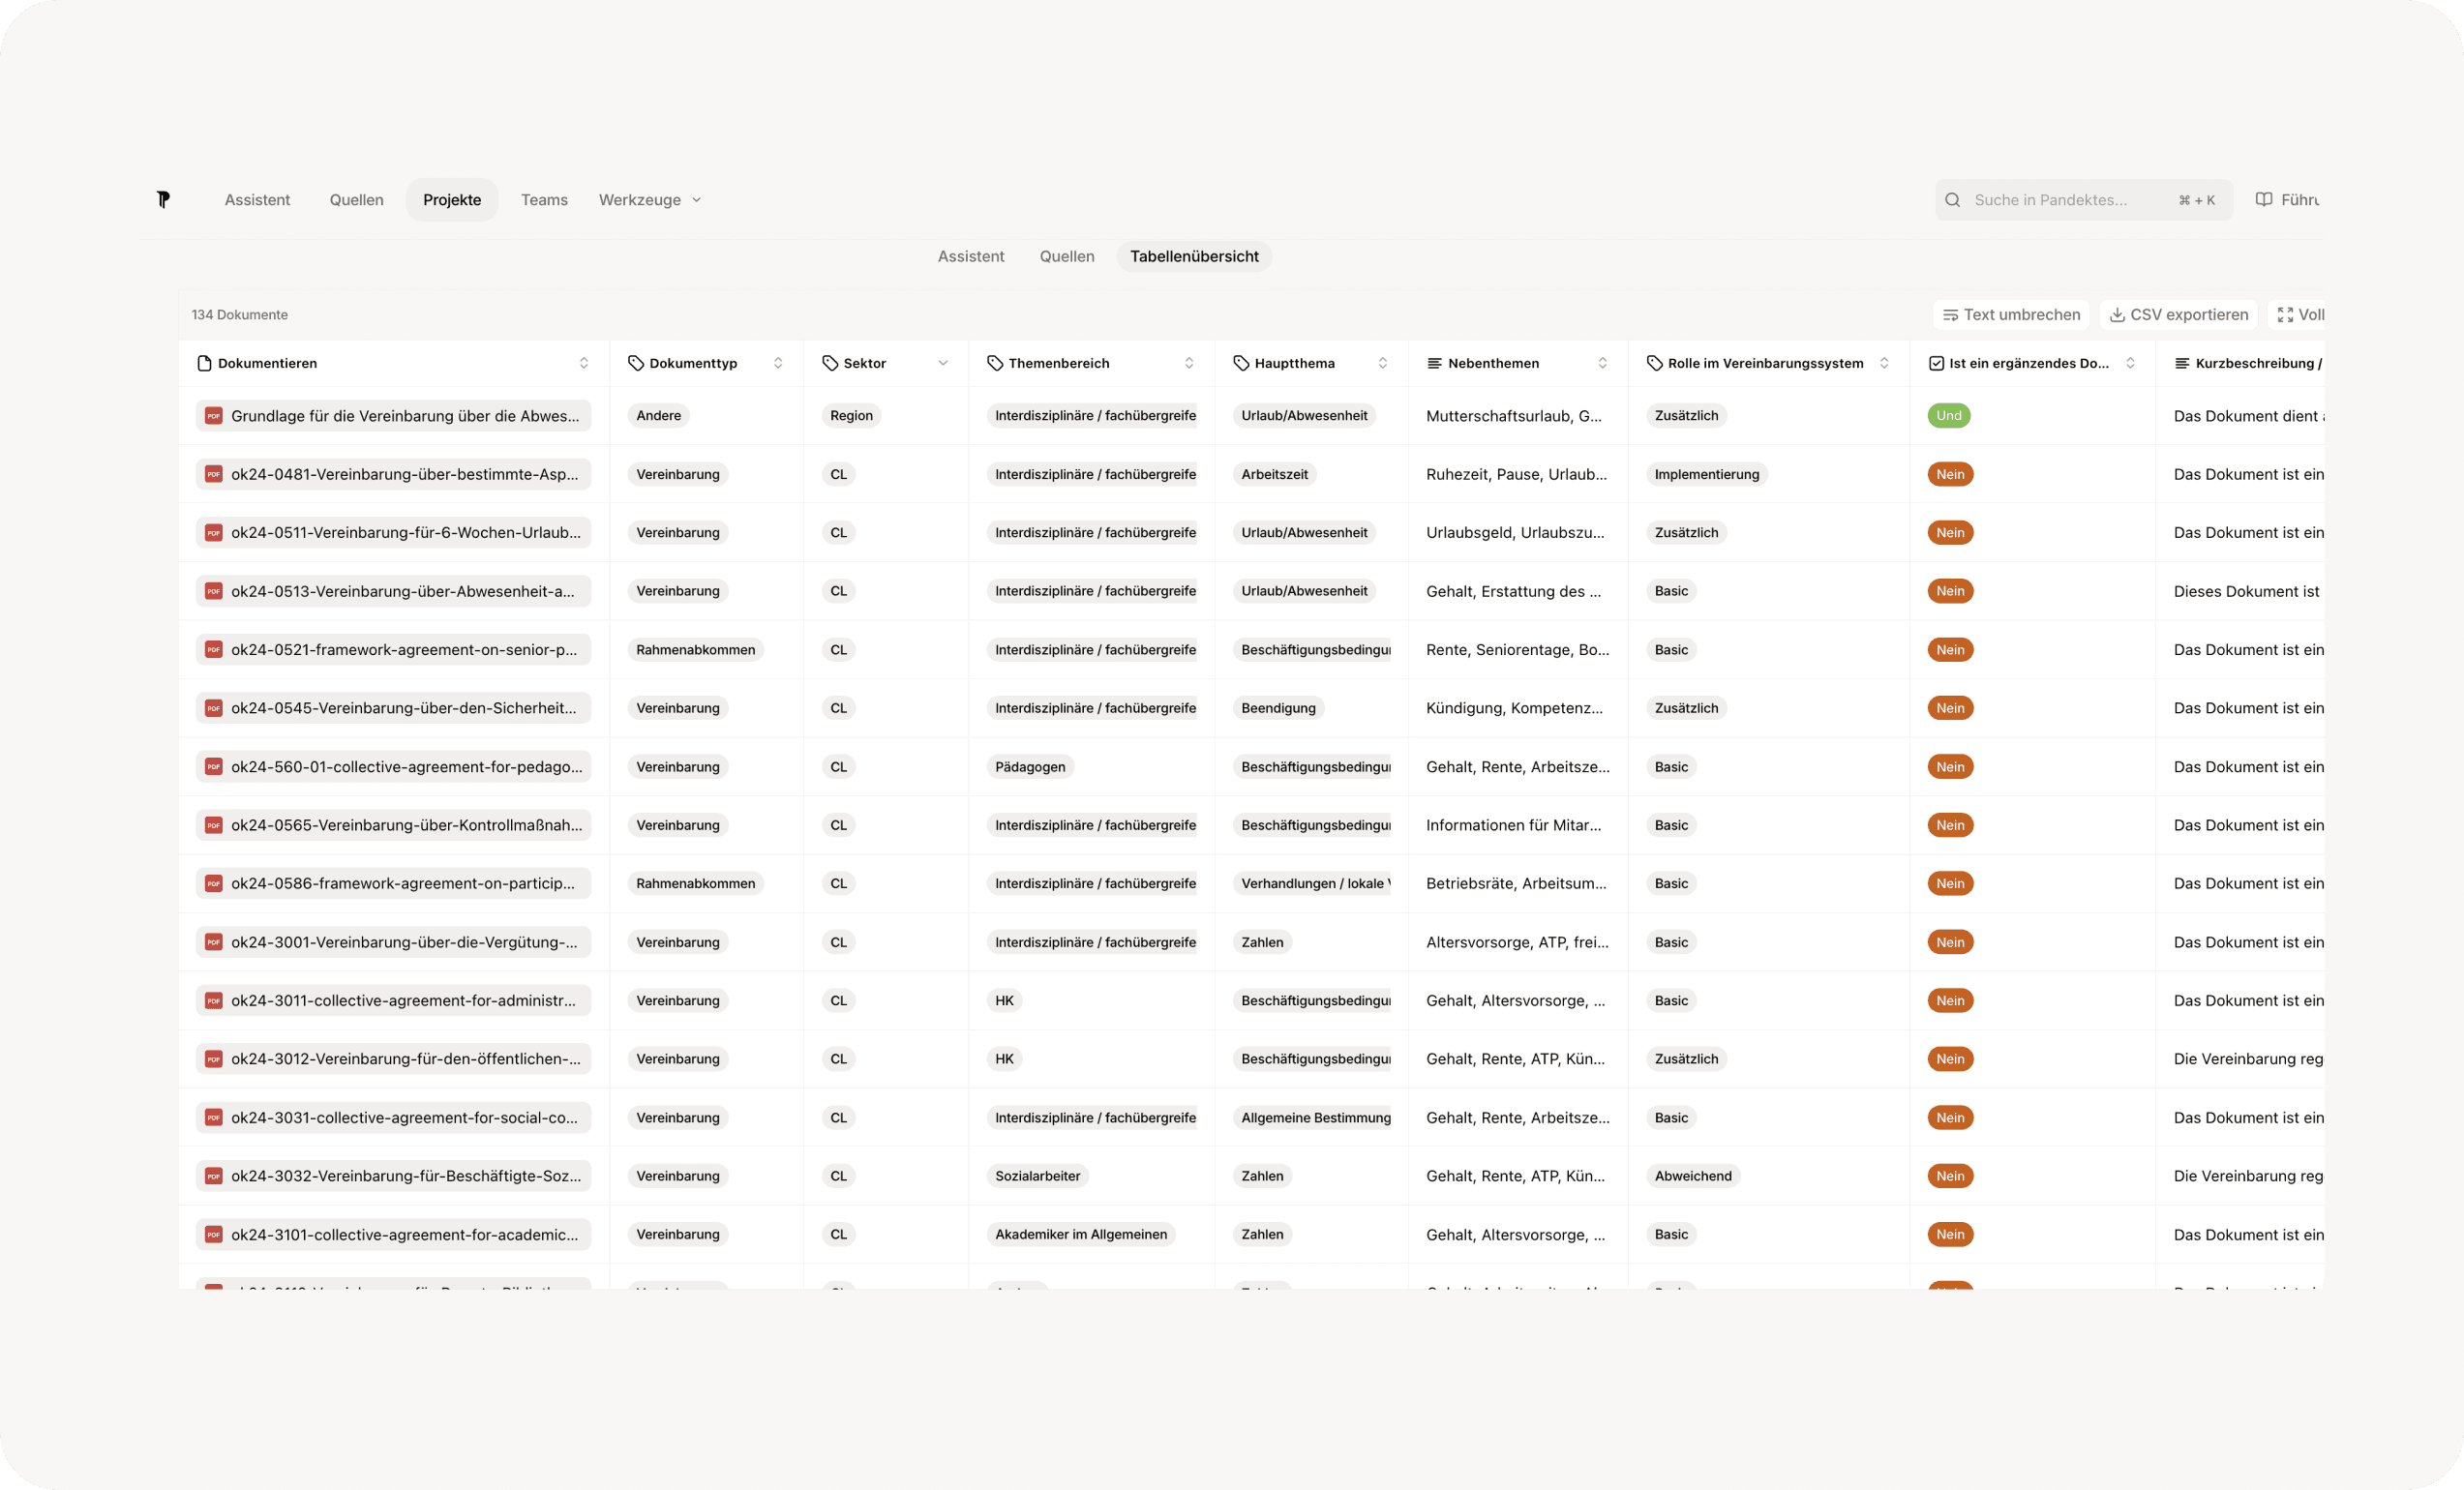Click the Sozialarbeiter Themenbereich tag
The height and width of the screenshot is (1490, 2464).
[1037, 1176]
